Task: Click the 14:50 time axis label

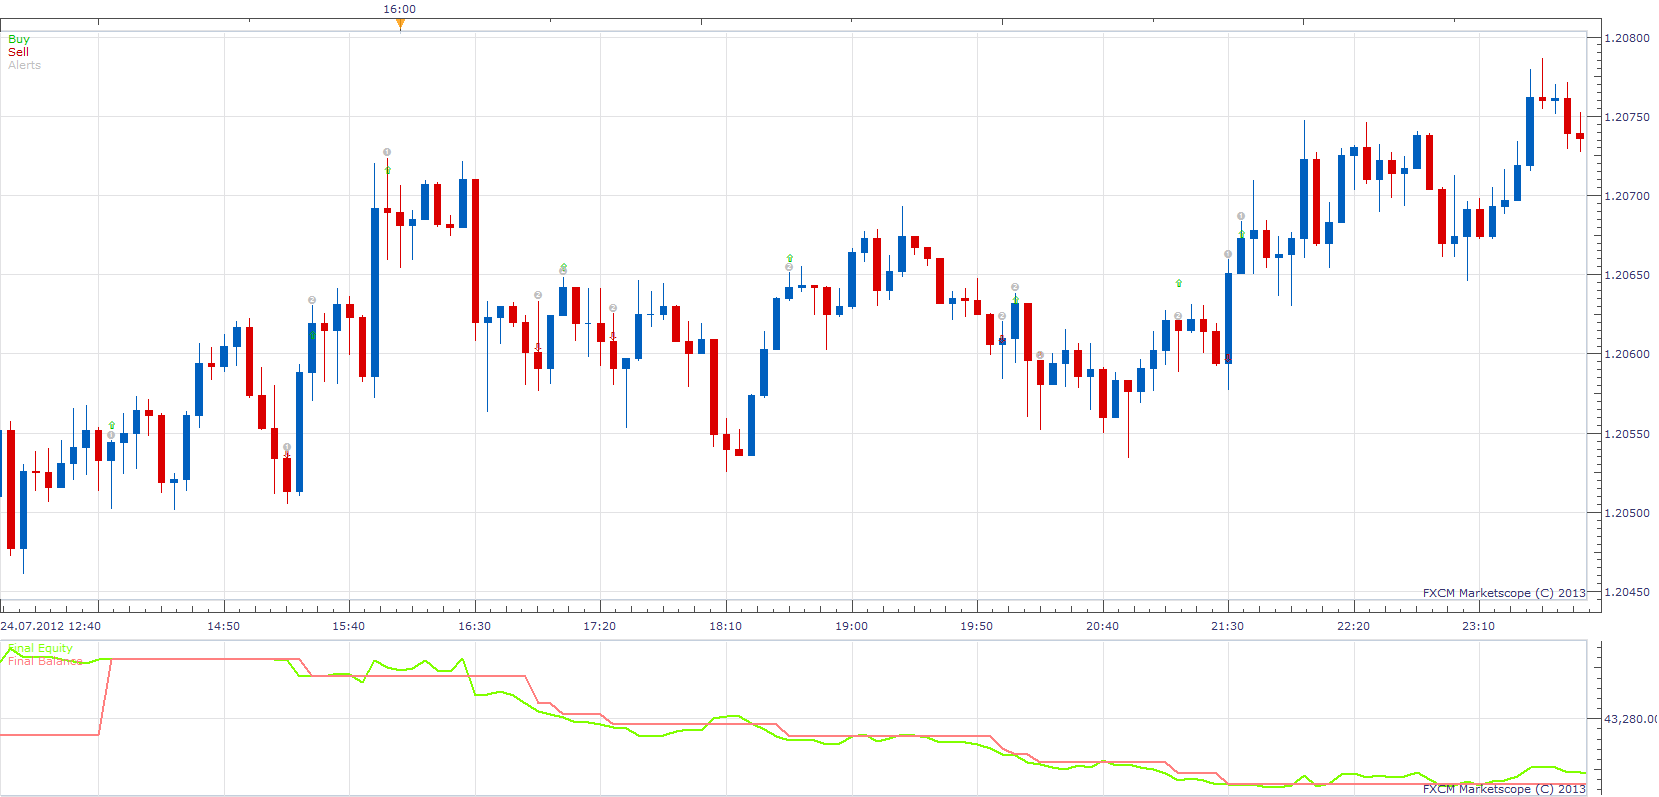Action: (x=223, y=626)
